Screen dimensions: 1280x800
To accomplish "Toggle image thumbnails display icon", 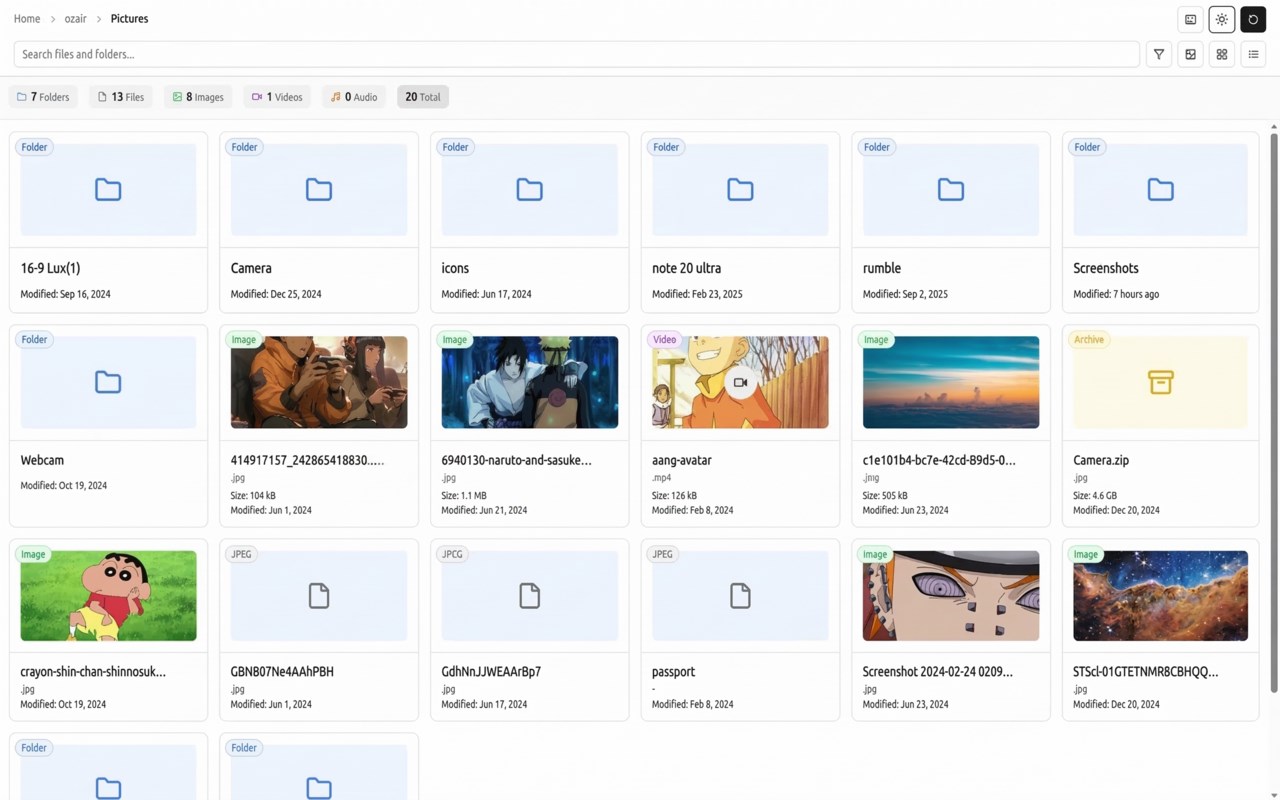I will click(1189, 54).
